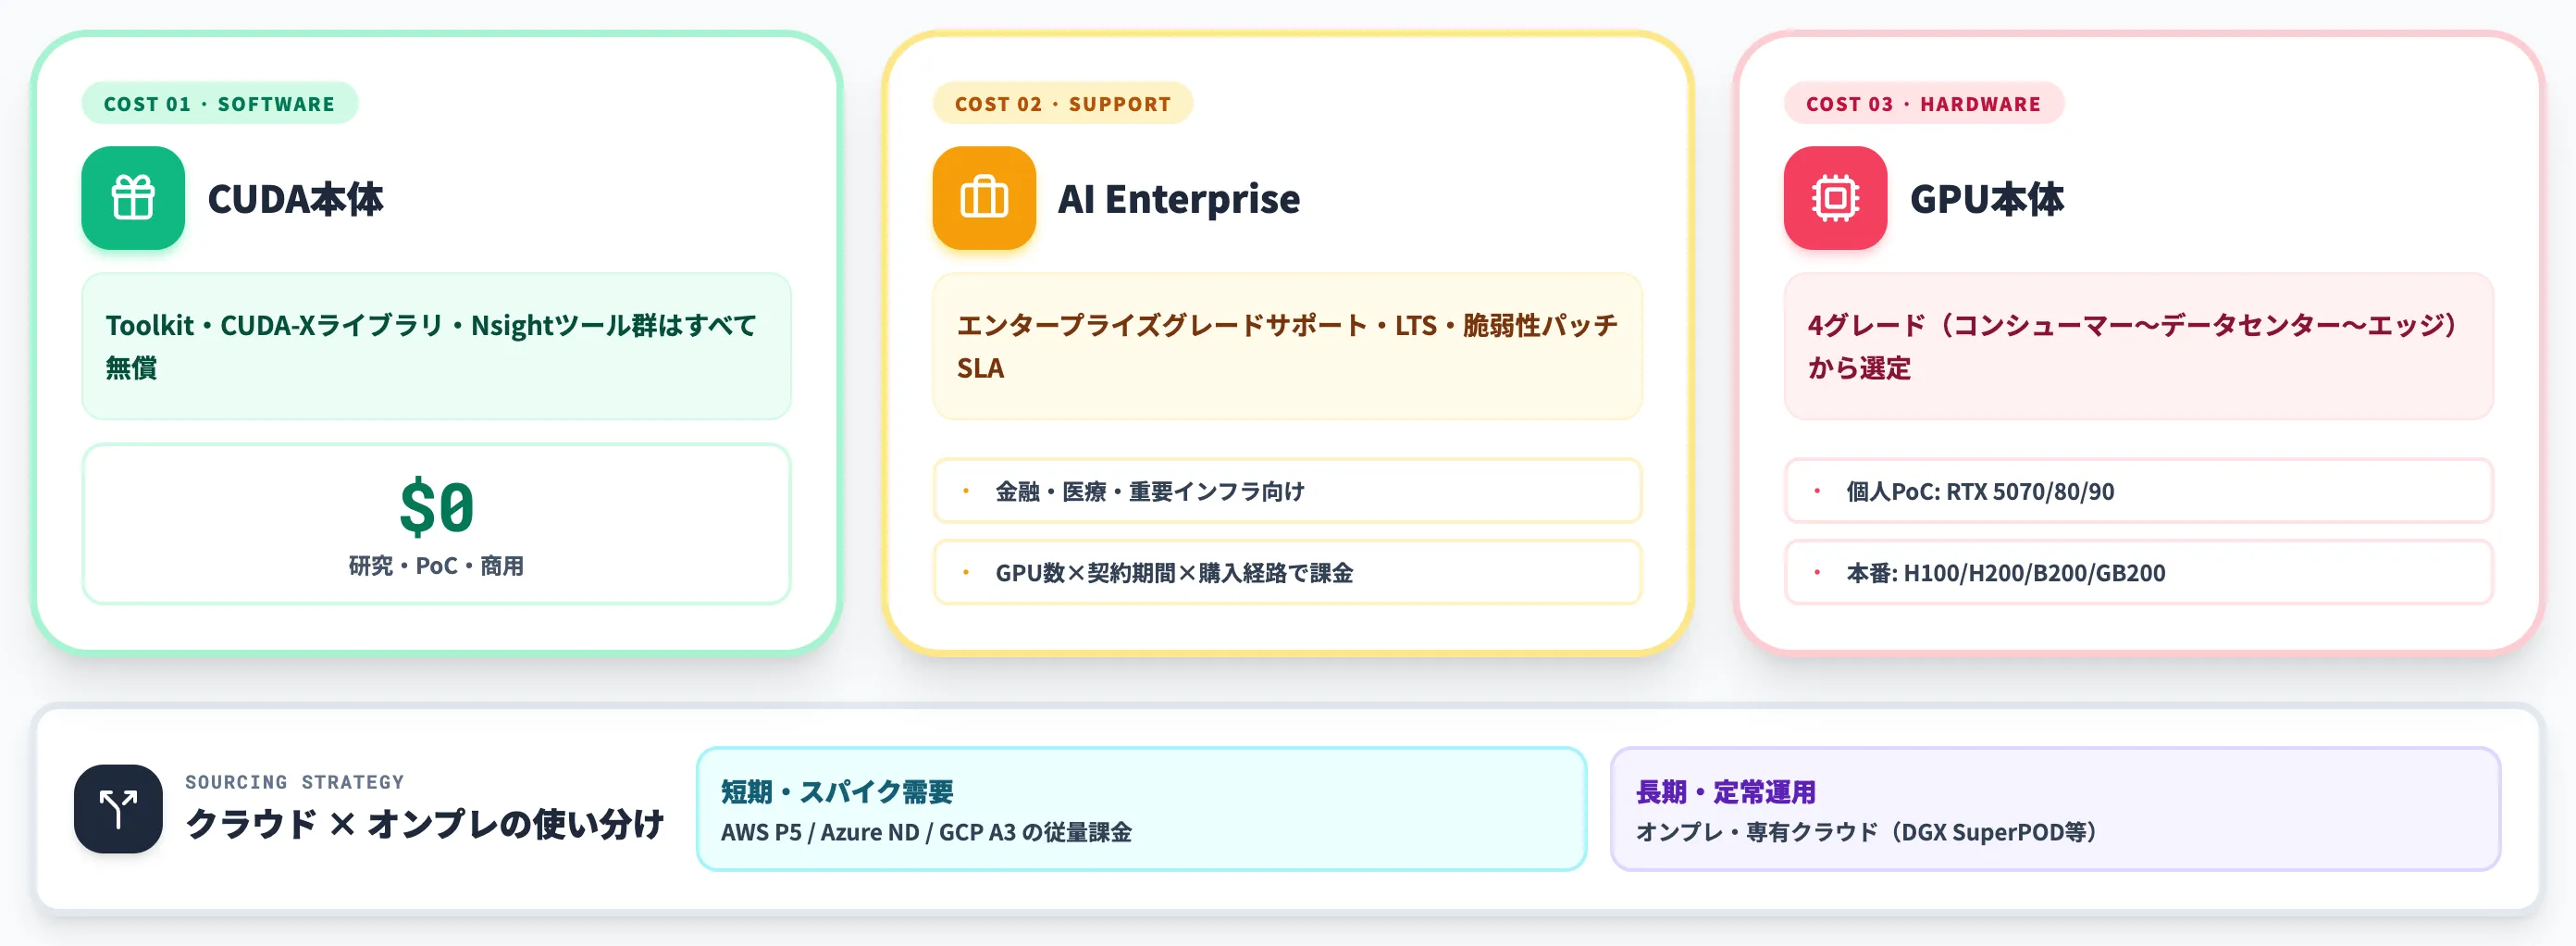Viewport: 2576px width, 946px height.
Task: Click the オンプレ・専有クラウド (DGX SuperPOD等) text
Action: (x=1866, y=832)
